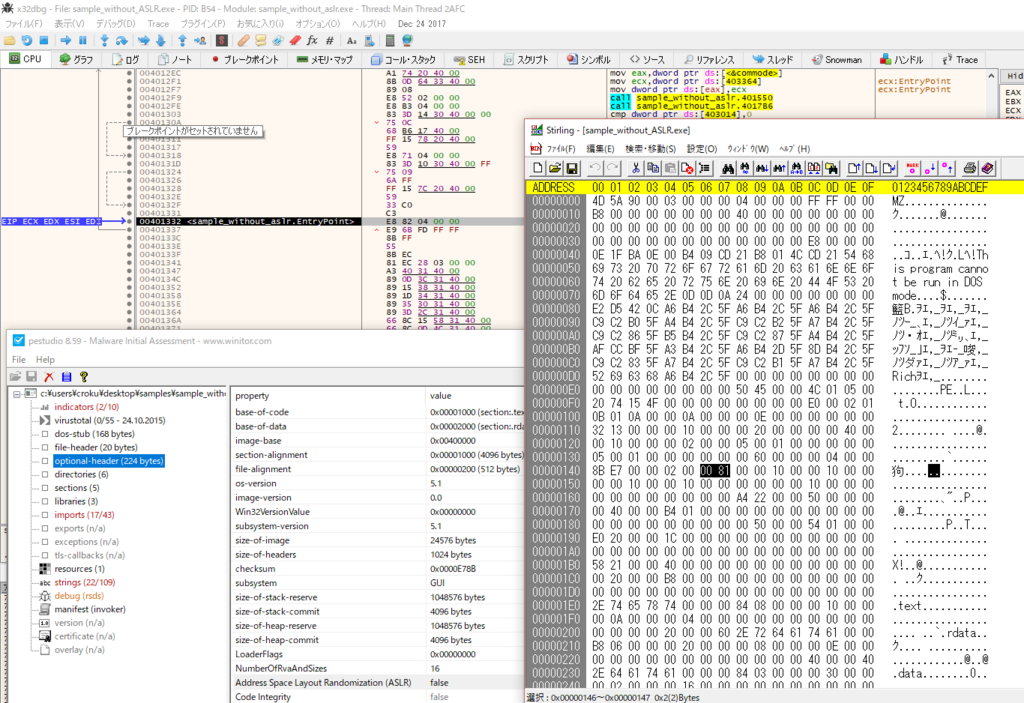This screenshot has height=703, width=1024.
Task: Search with first Stirling binoculars icon
Action: [728, 169]
